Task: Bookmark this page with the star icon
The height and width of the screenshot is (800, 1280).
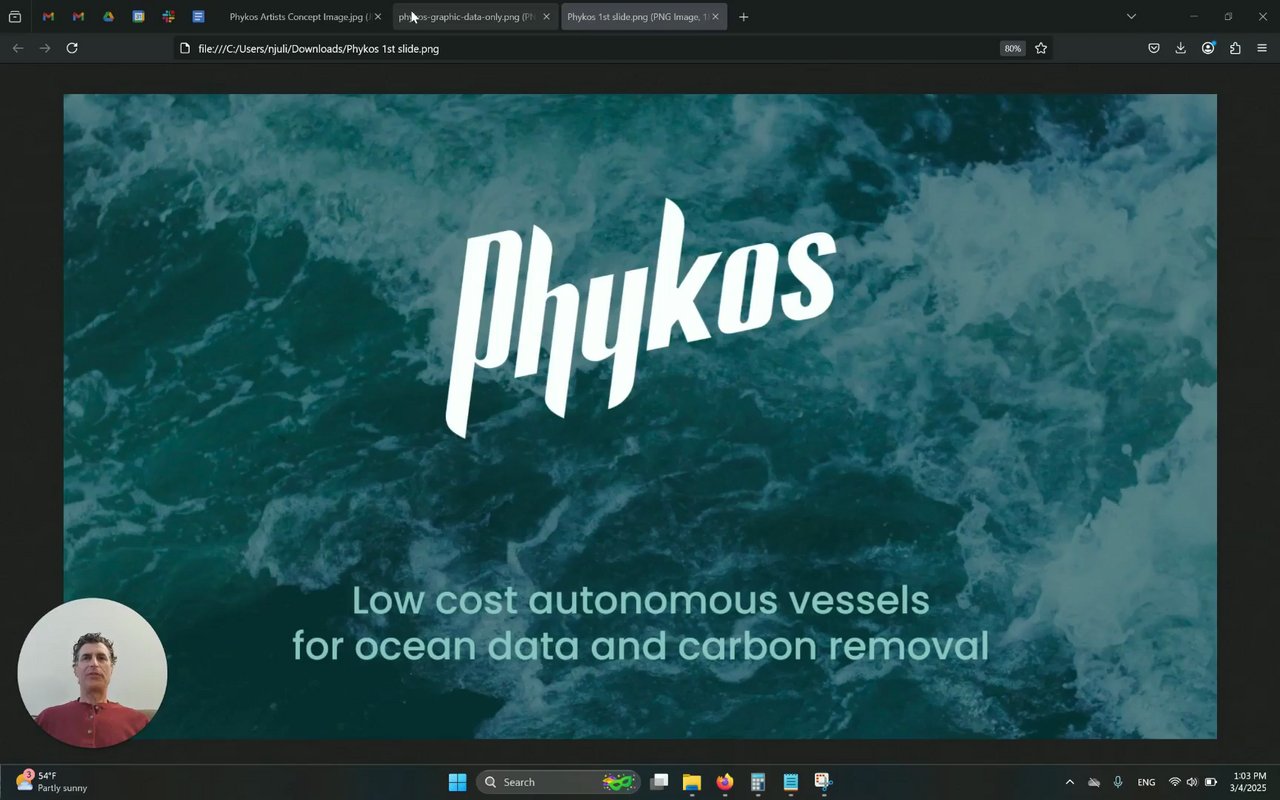Action: tap(1041, 48)
